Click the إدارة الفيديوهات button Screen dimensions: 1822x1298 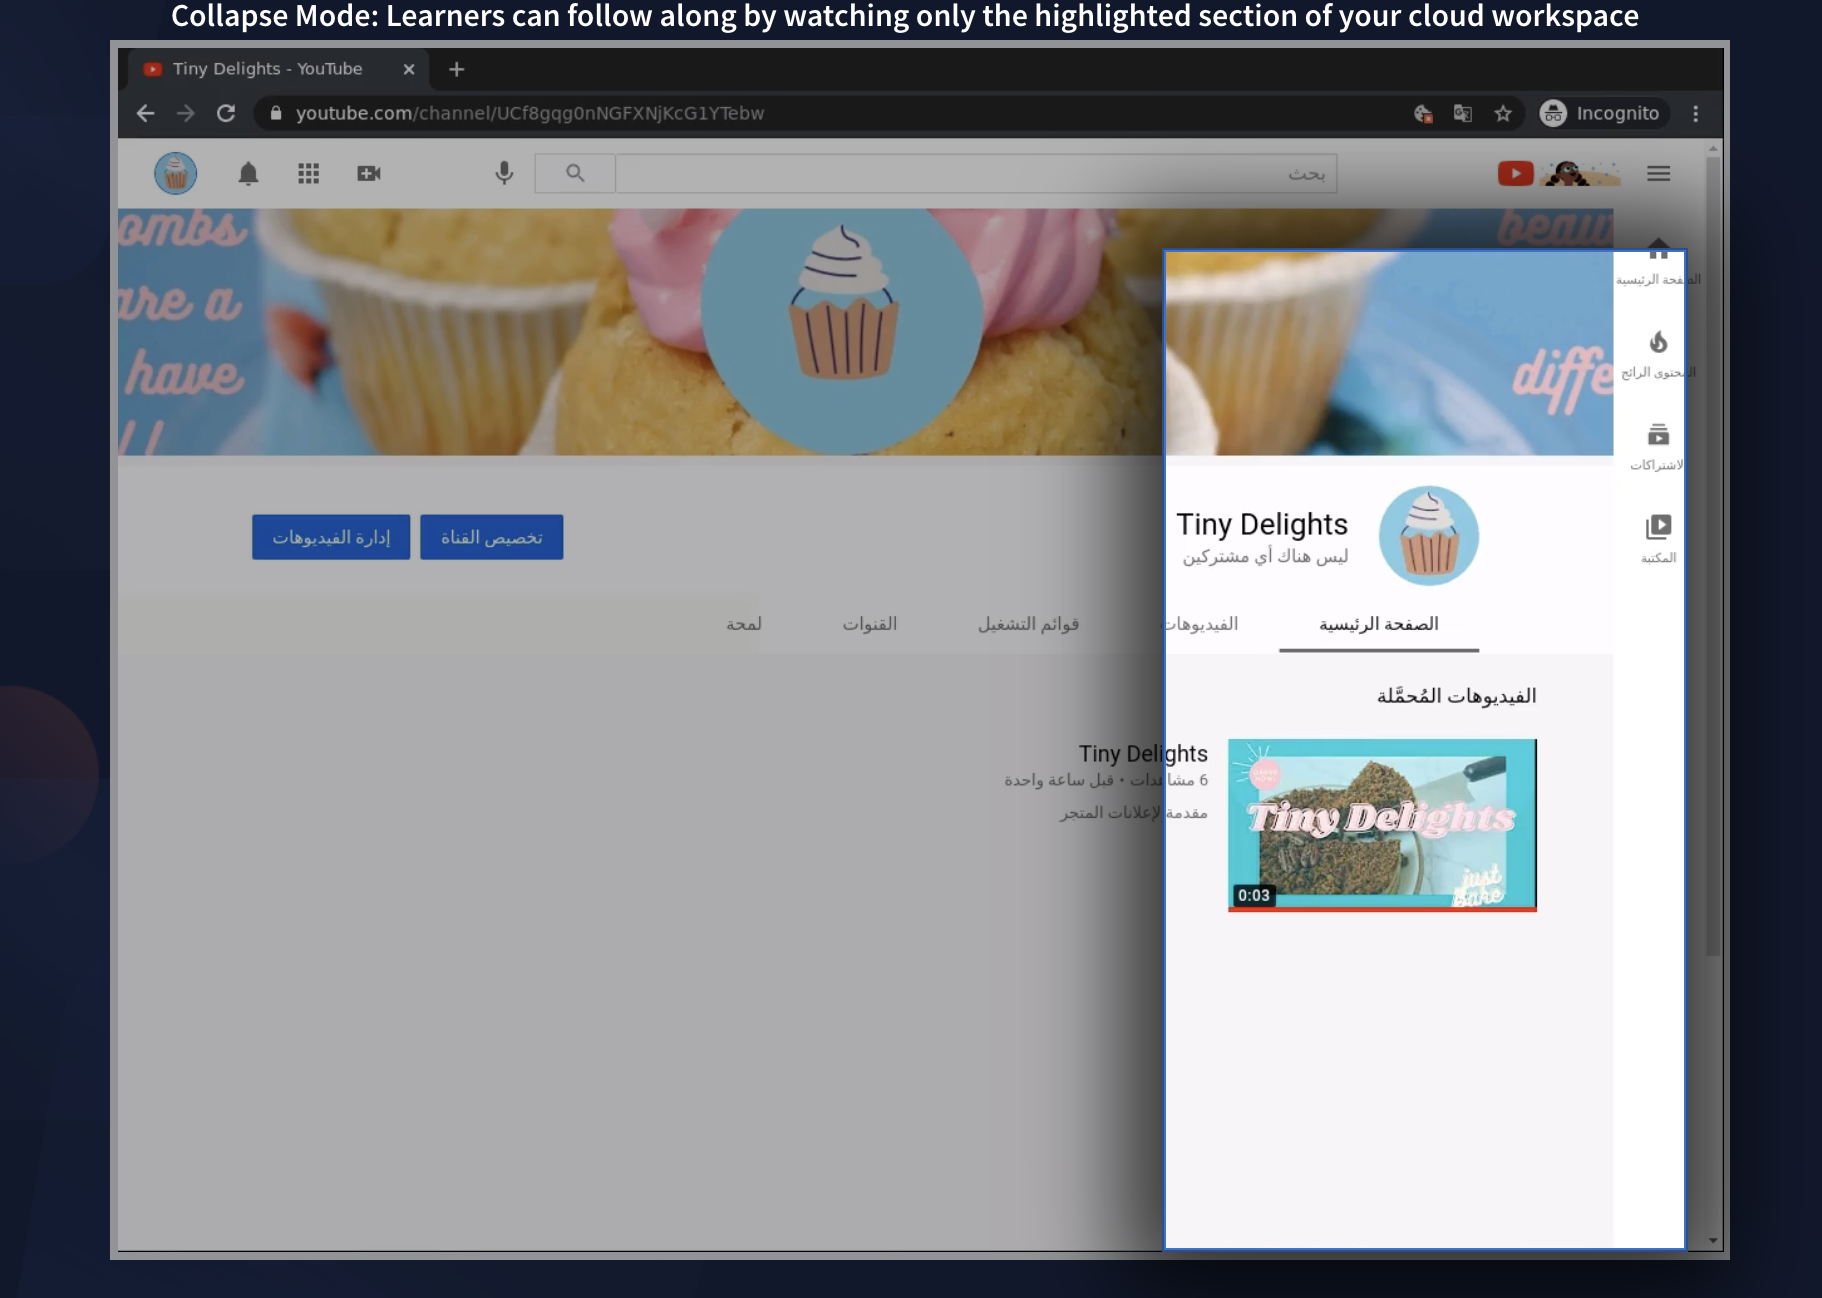point(331,537)
